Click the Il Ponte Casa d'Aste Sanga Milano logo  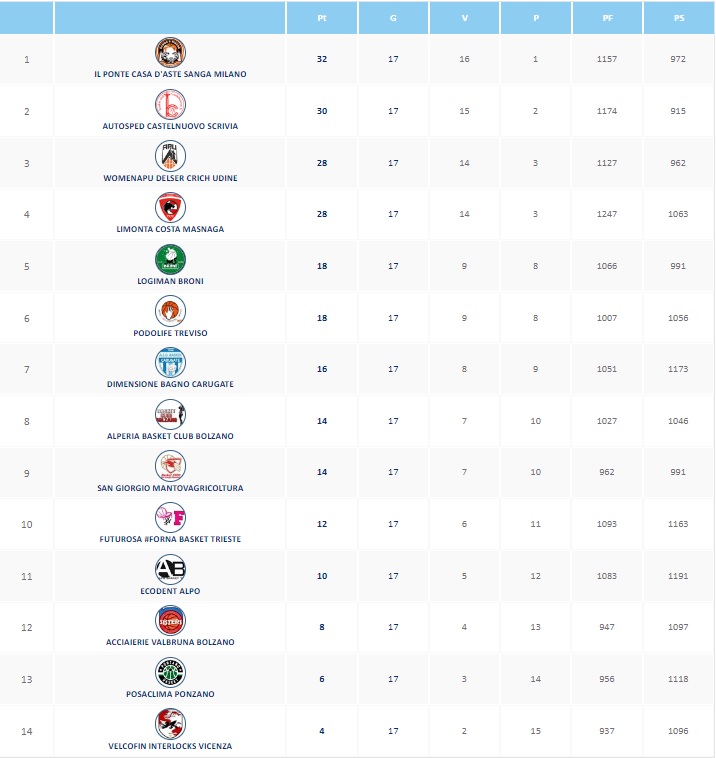[x=170, y=53]
